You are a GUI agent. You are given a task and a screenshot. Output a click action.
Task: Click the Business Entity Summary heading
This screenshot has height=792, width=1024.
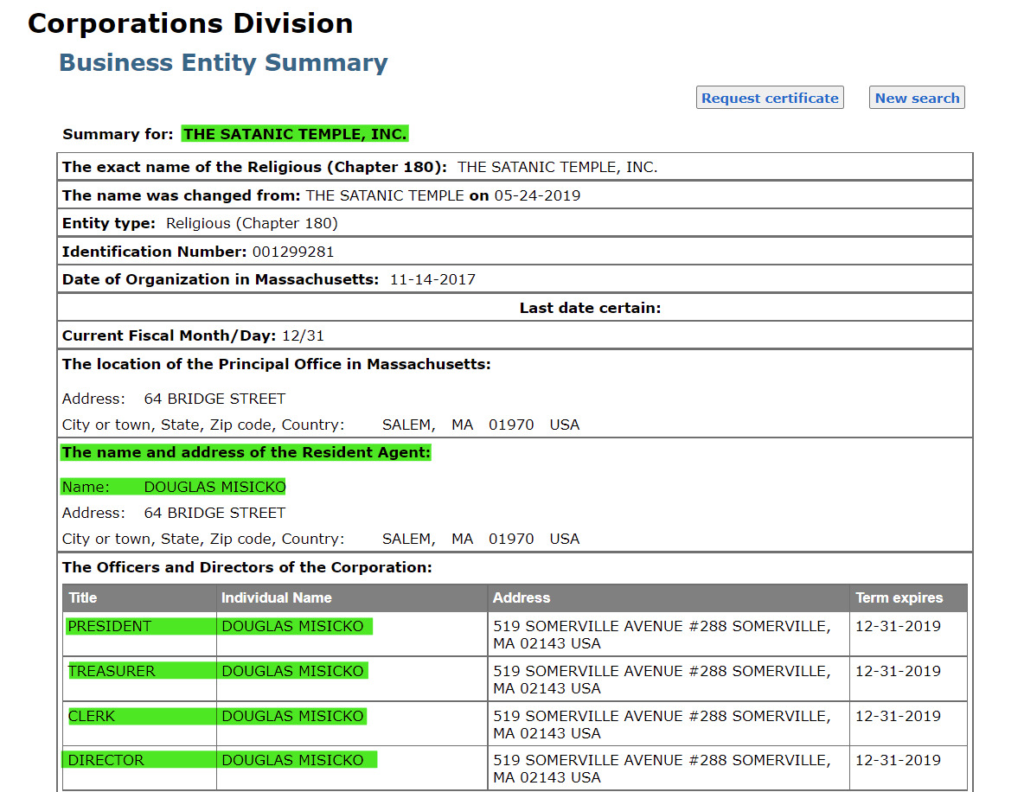(224, 61)
